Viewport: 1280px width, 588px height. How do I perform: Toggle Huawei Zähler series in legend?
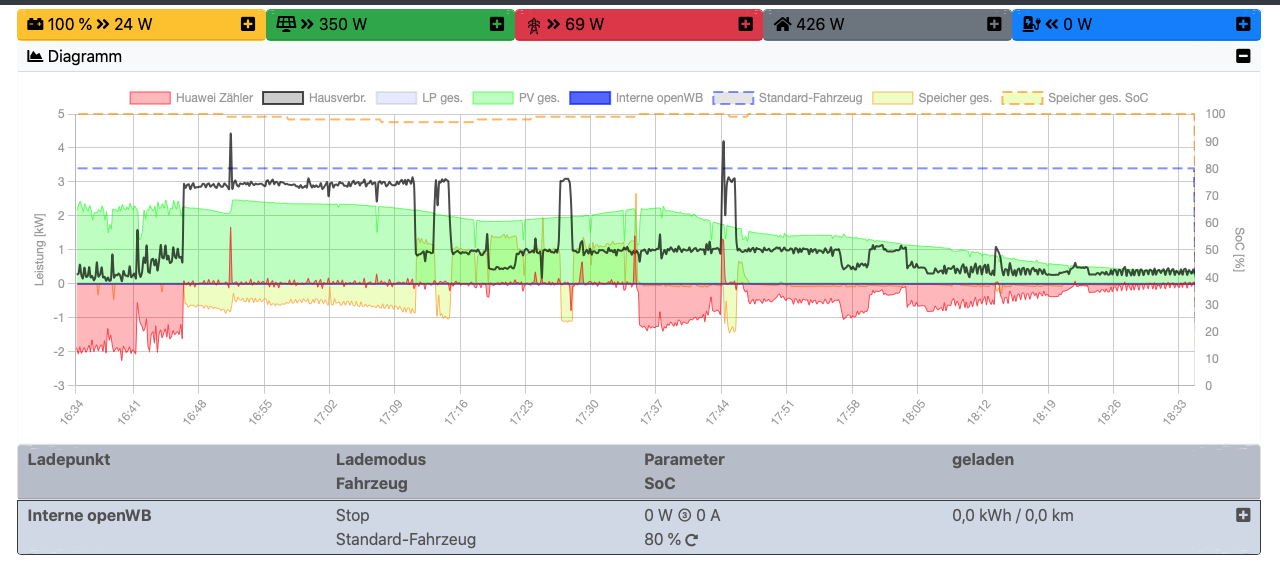[x=192, y=98]
